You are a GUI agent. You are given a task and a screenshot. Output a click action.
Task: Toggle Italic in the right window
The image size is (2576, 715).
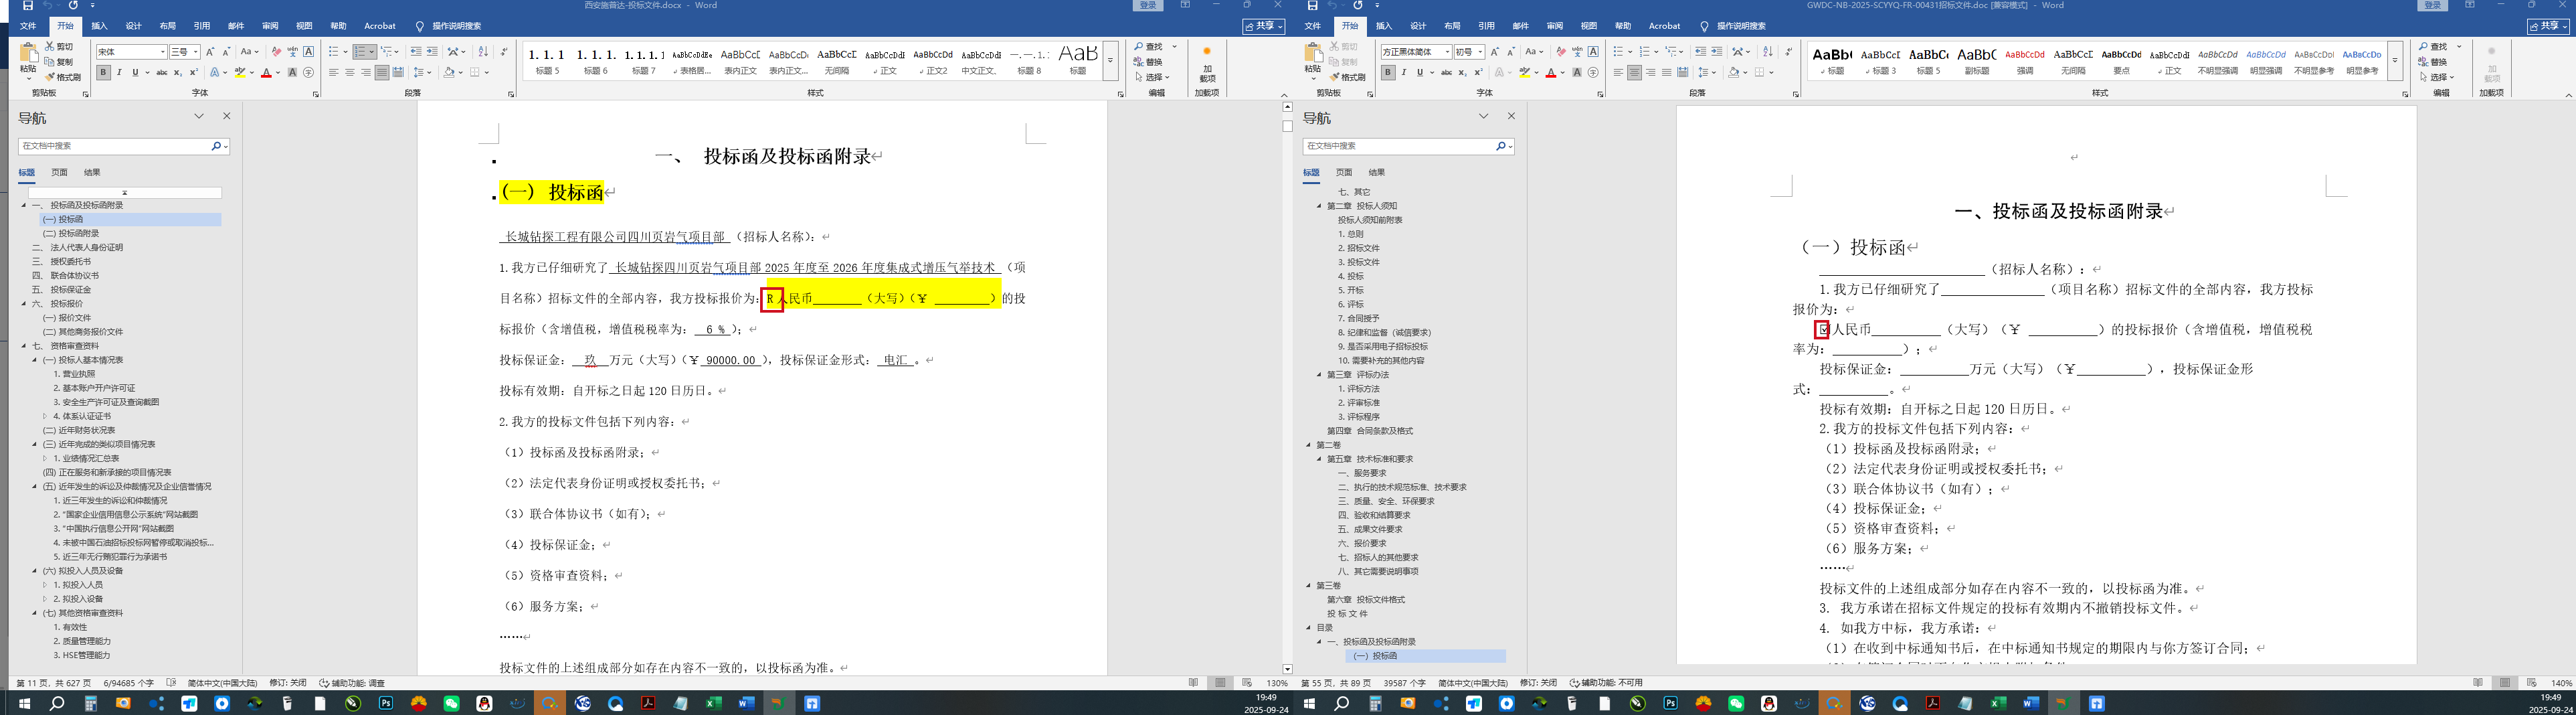pos(1404,73)
